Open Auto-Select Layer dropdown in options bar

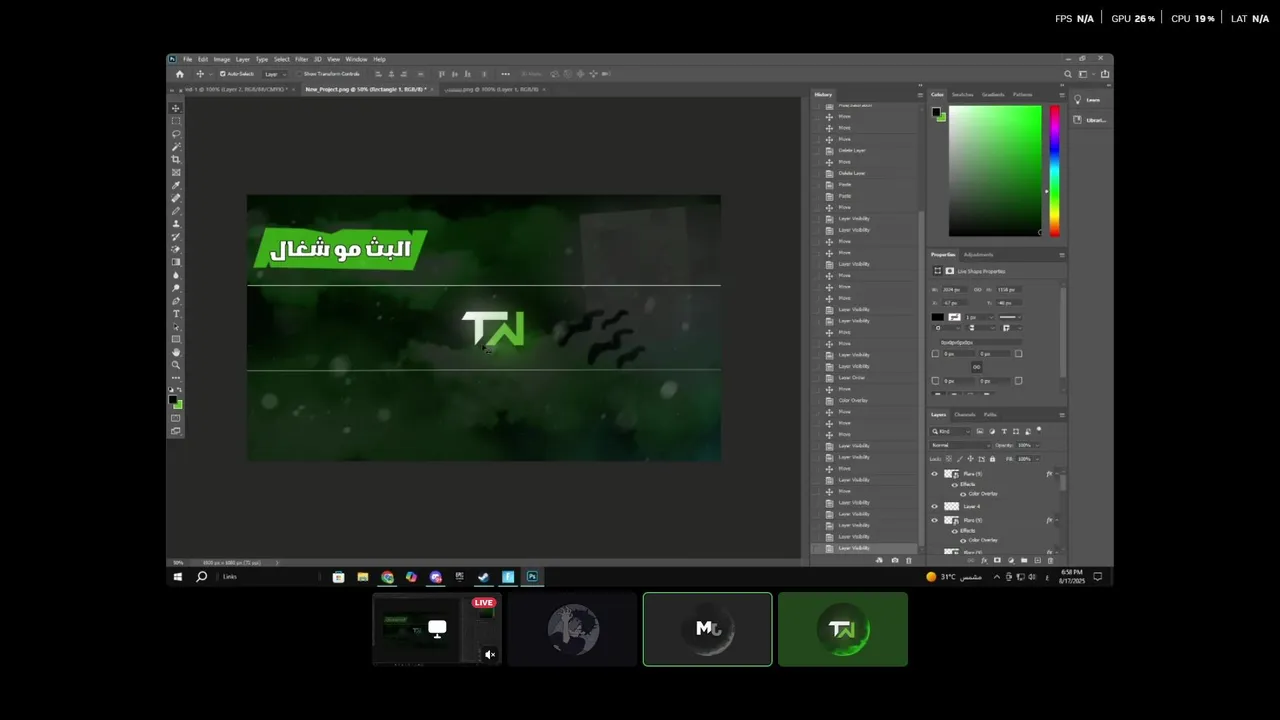(275, 74)
